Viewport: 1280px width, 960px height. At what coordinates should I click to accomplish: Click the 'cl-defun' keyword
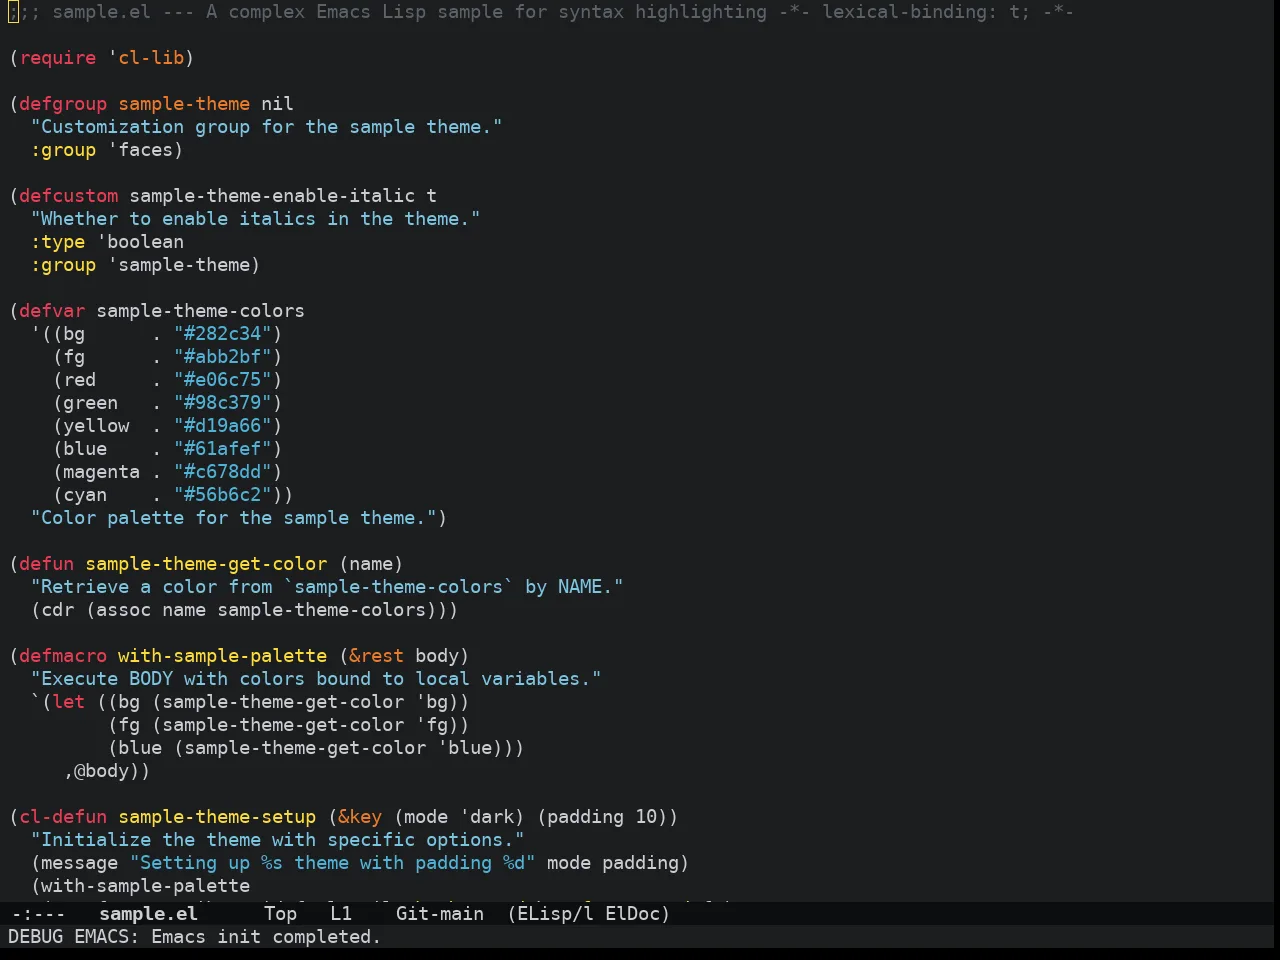63,817
